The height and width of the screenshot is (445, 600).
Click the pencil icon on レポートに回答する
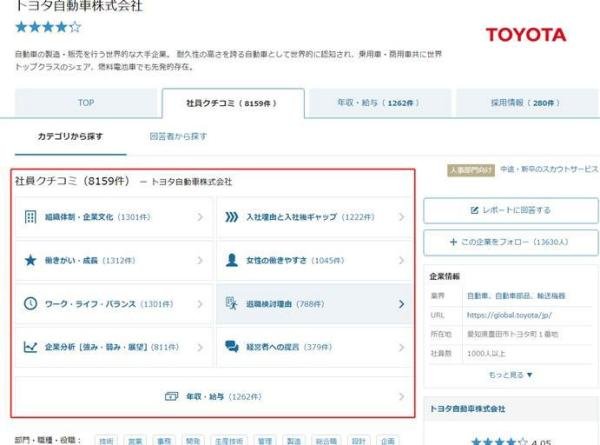(474, 210)
